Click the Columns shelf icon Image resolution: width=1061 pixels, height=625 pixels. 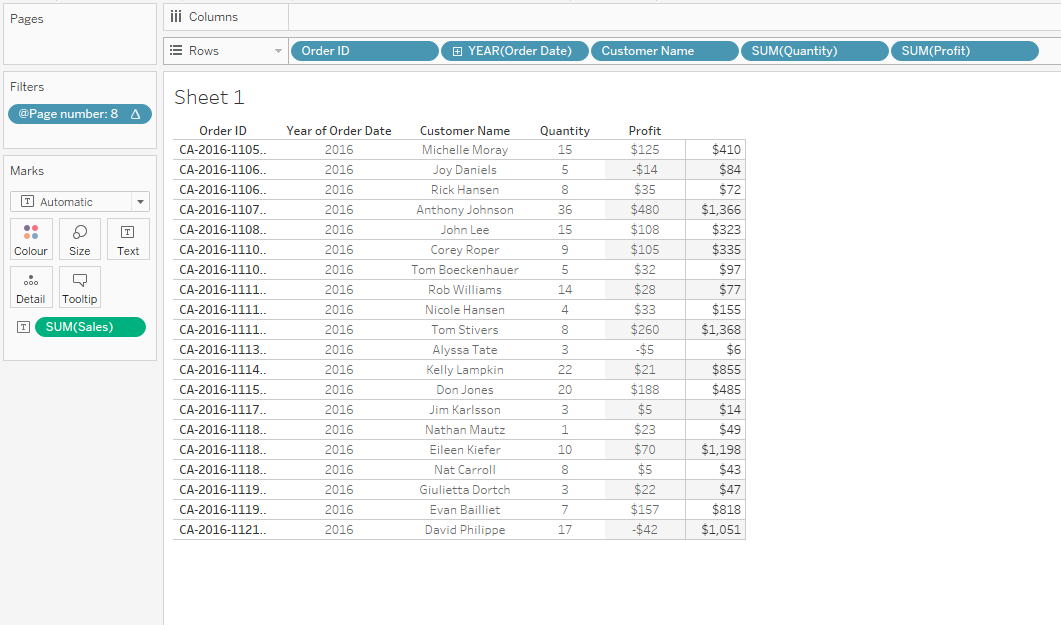176,17
